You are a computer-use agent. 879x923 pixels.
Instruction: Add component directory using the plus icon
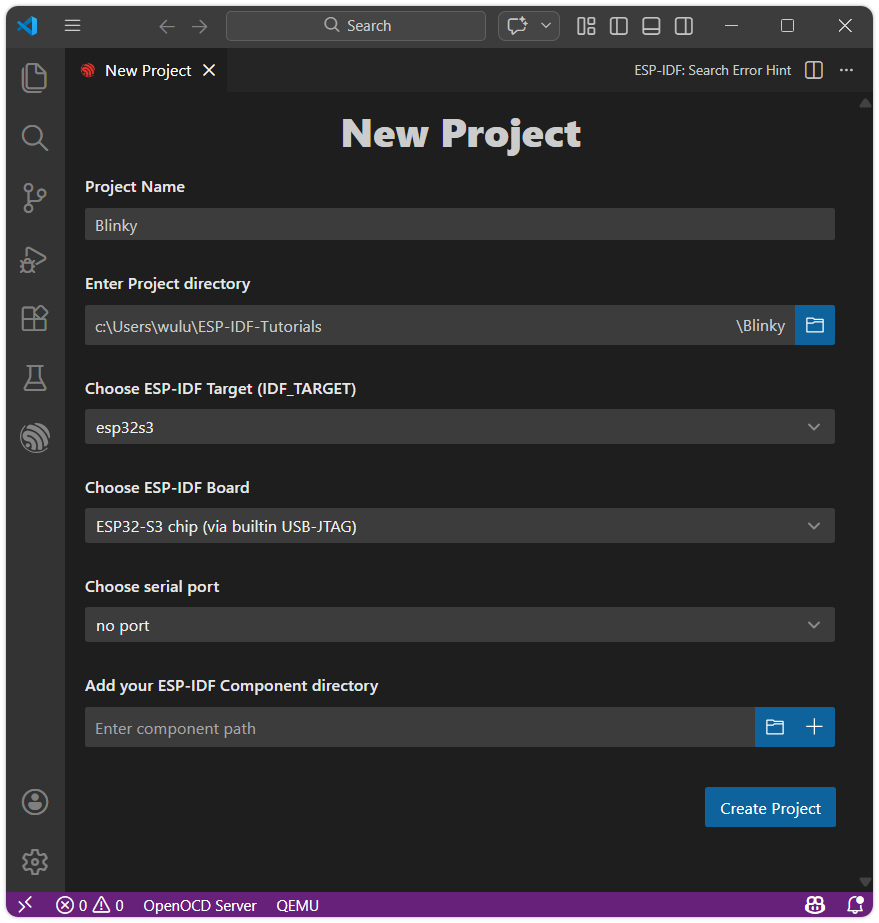(x=814, y=727)
